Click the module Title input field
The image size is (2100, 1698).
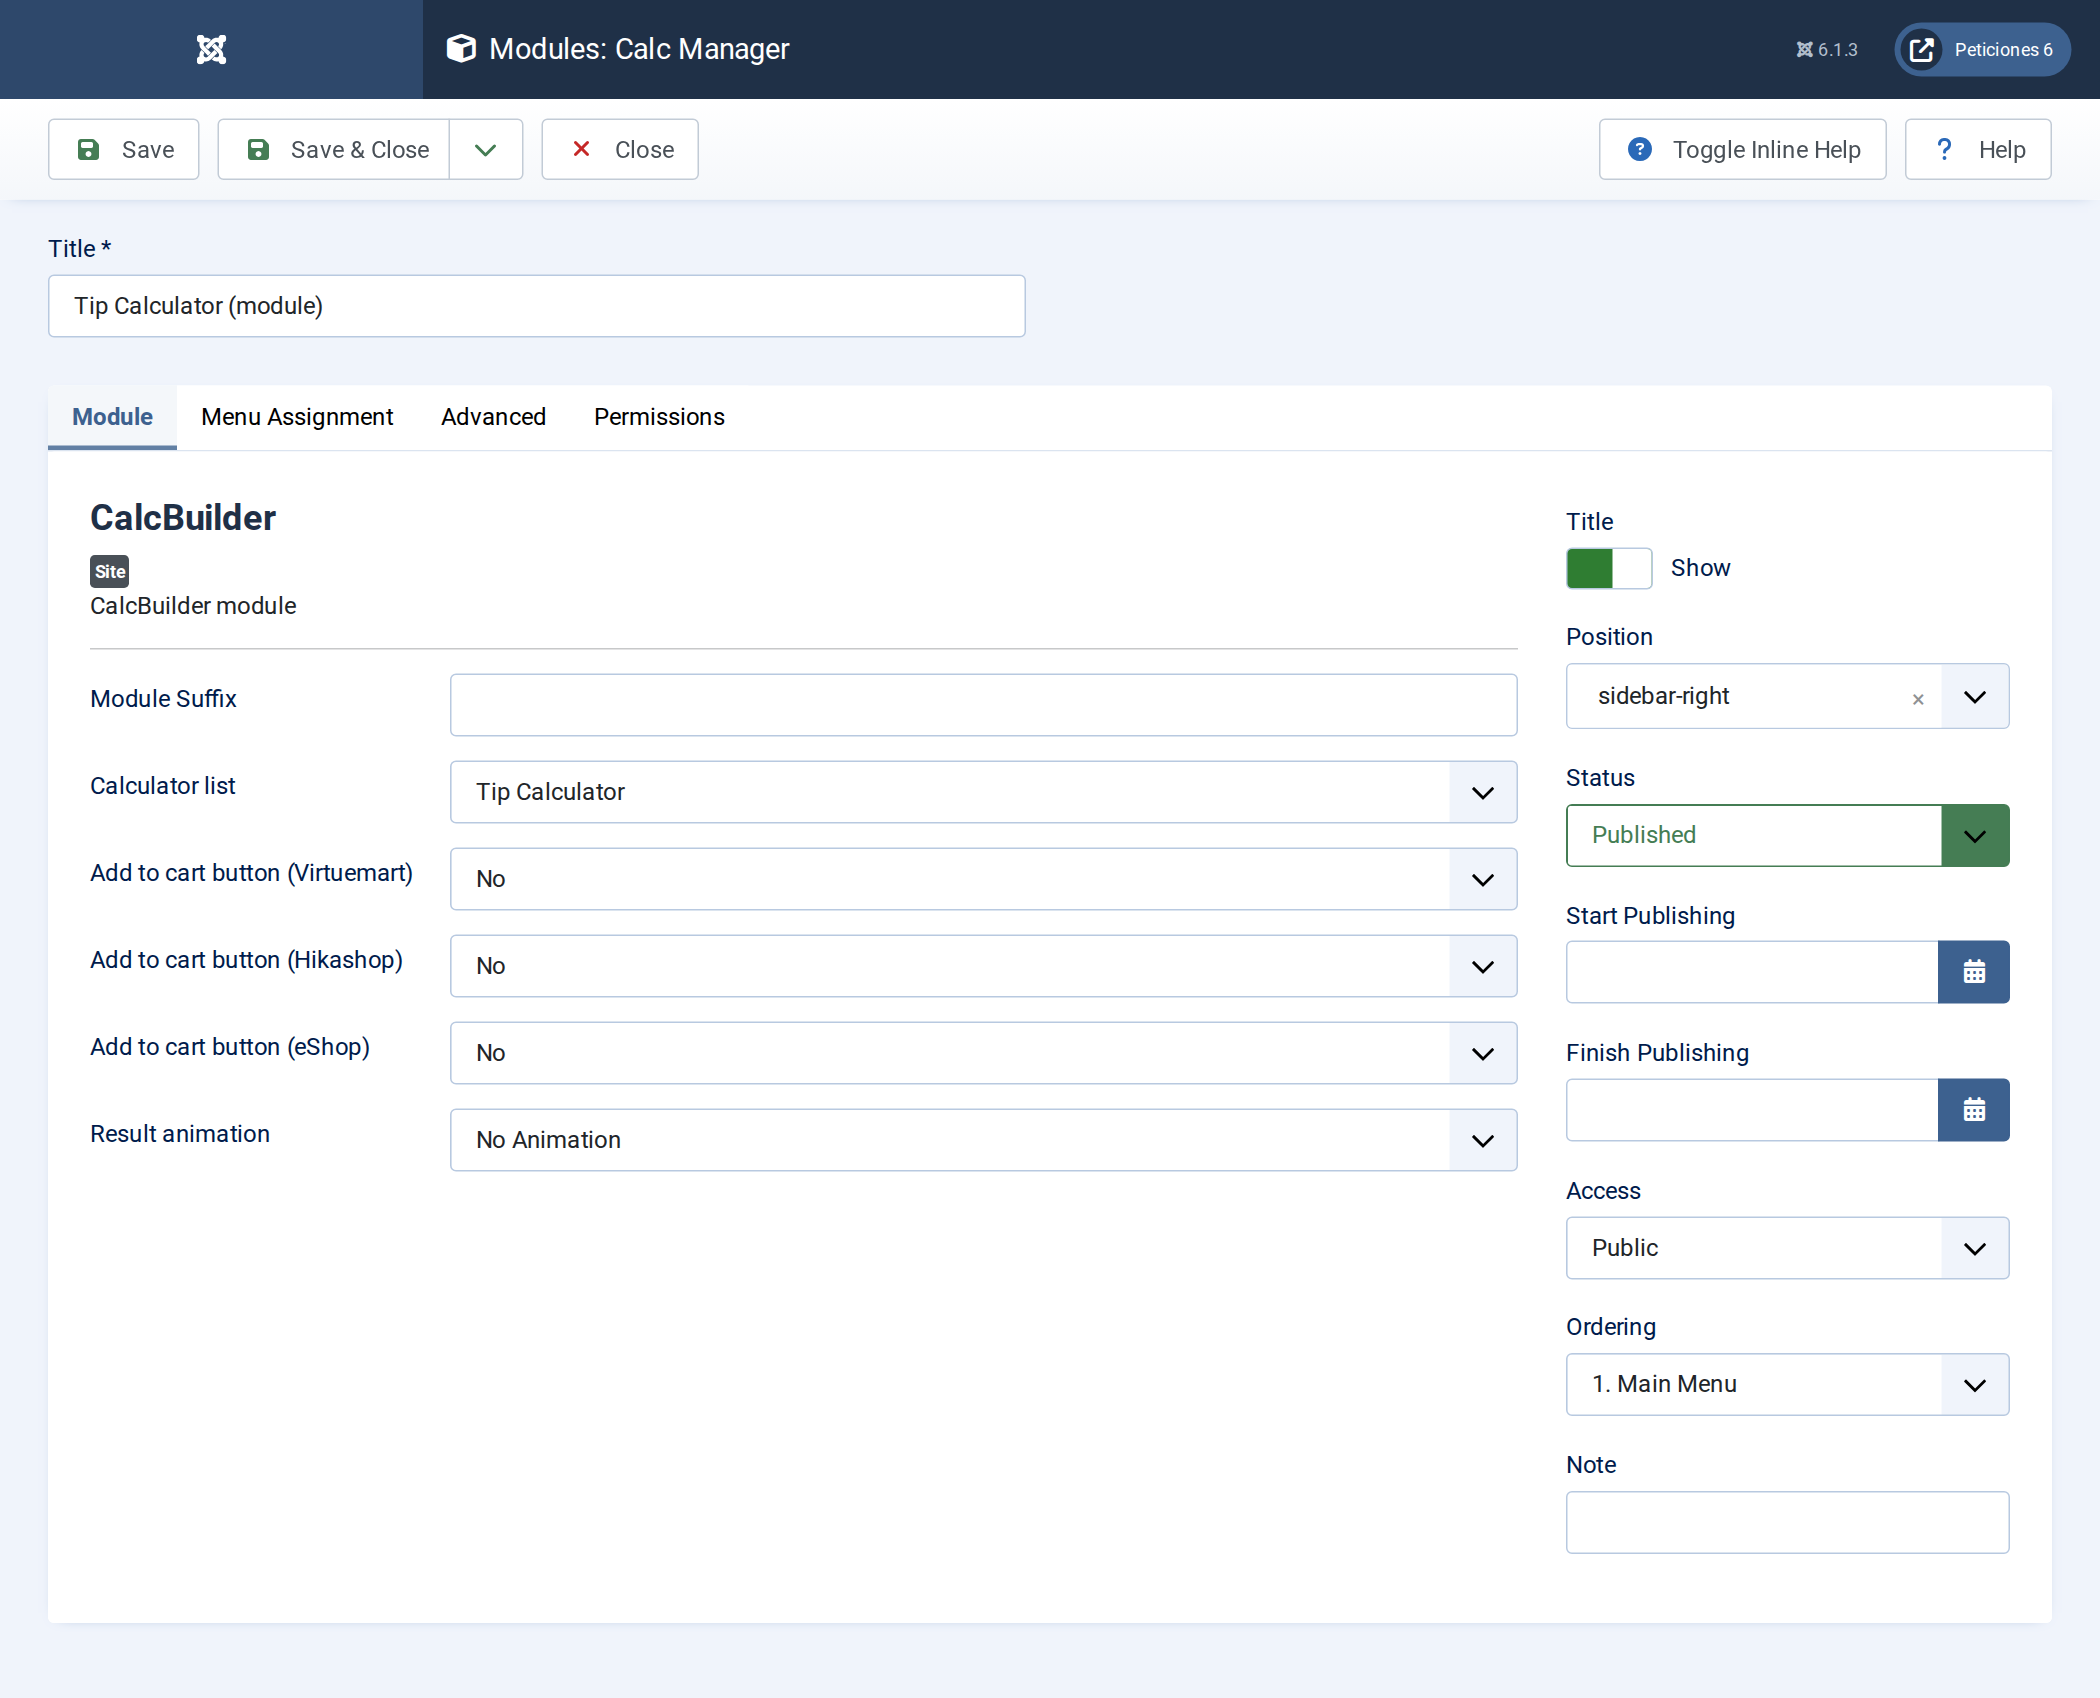537,306
